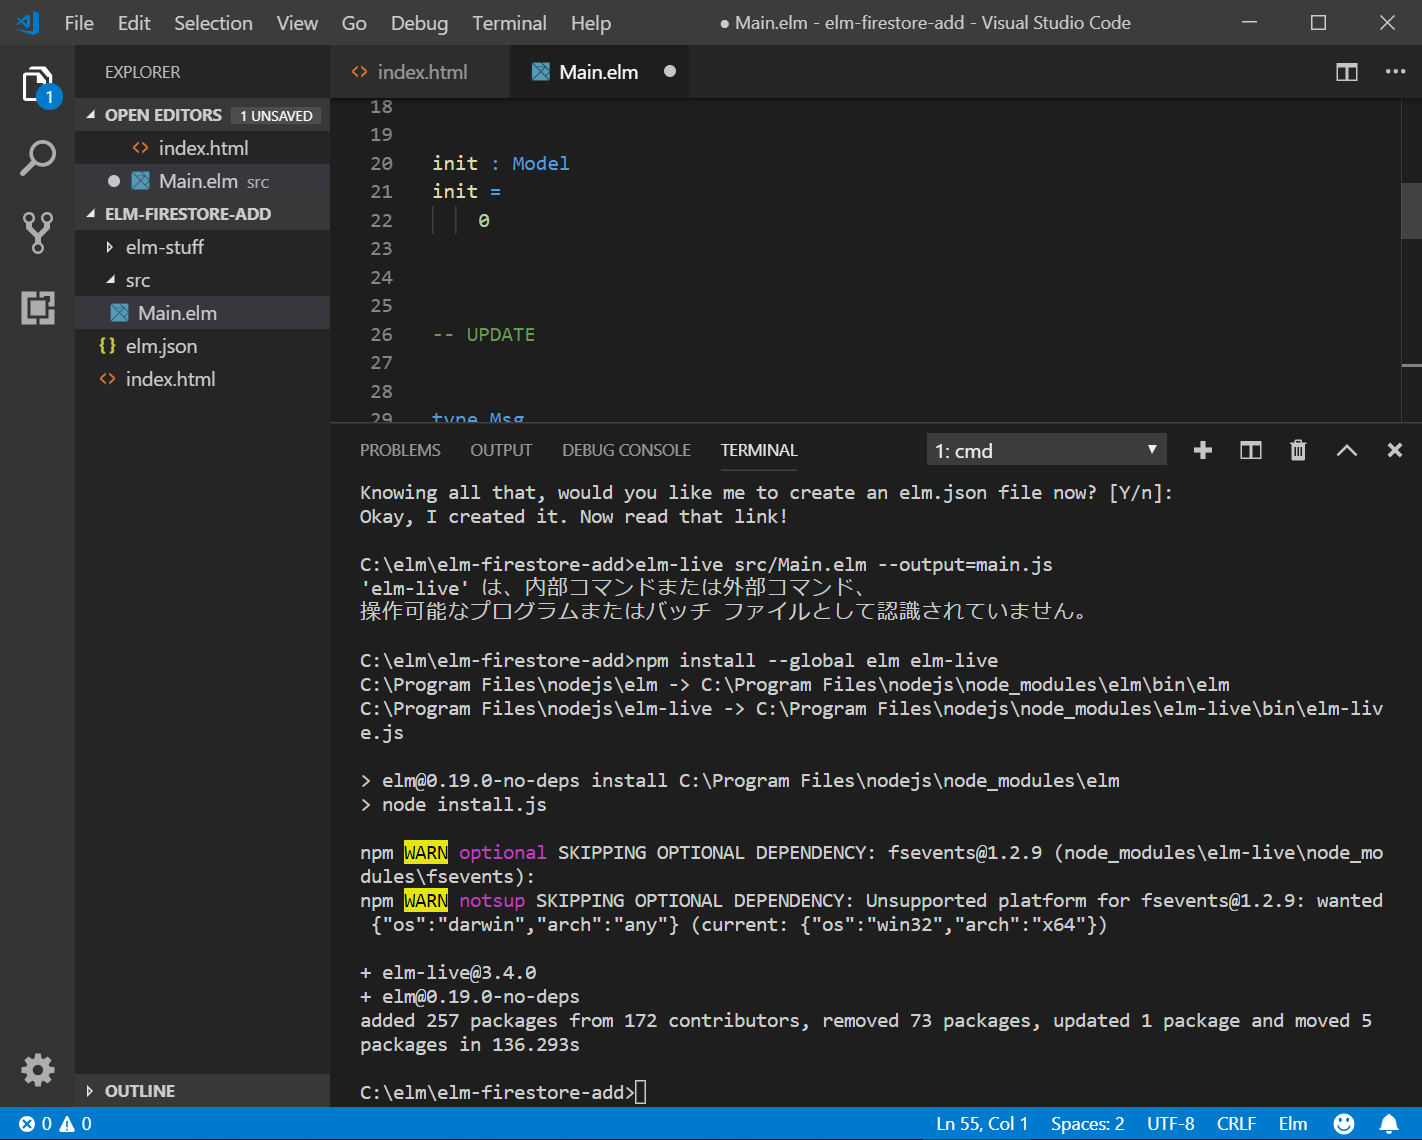Open the Terminal menu in menu bar
Screen dimensions: 1422x1140
click(509, 23)
